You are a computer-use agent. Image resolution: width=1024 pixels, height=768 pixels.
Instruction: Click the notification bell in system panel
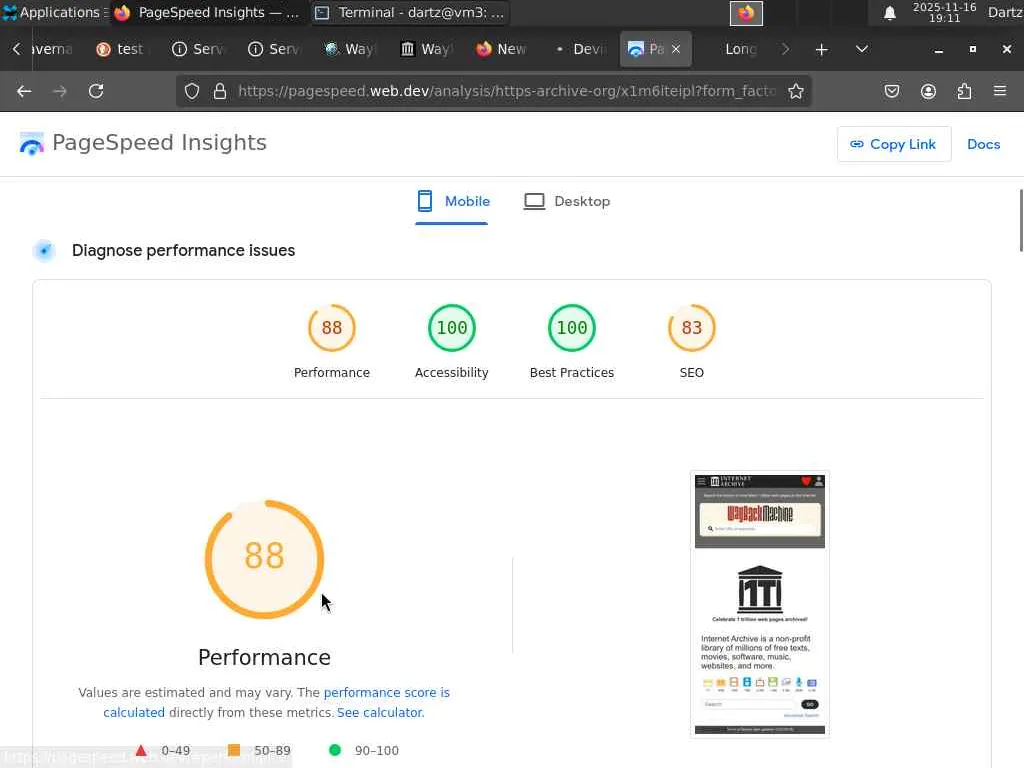(889, 13)
